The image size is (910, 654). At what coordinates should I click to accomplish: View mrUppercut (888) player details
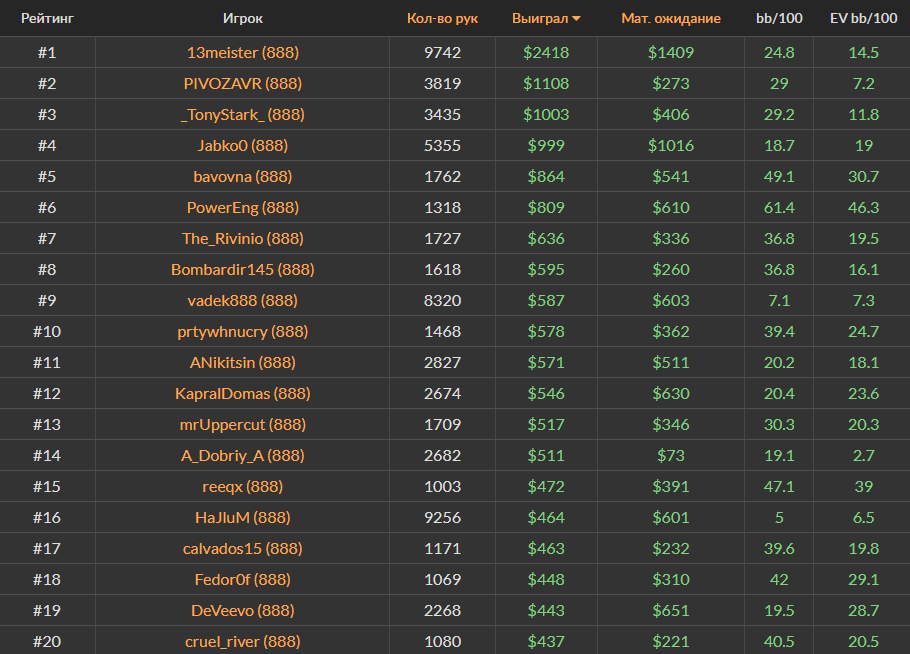click(243, 424)
